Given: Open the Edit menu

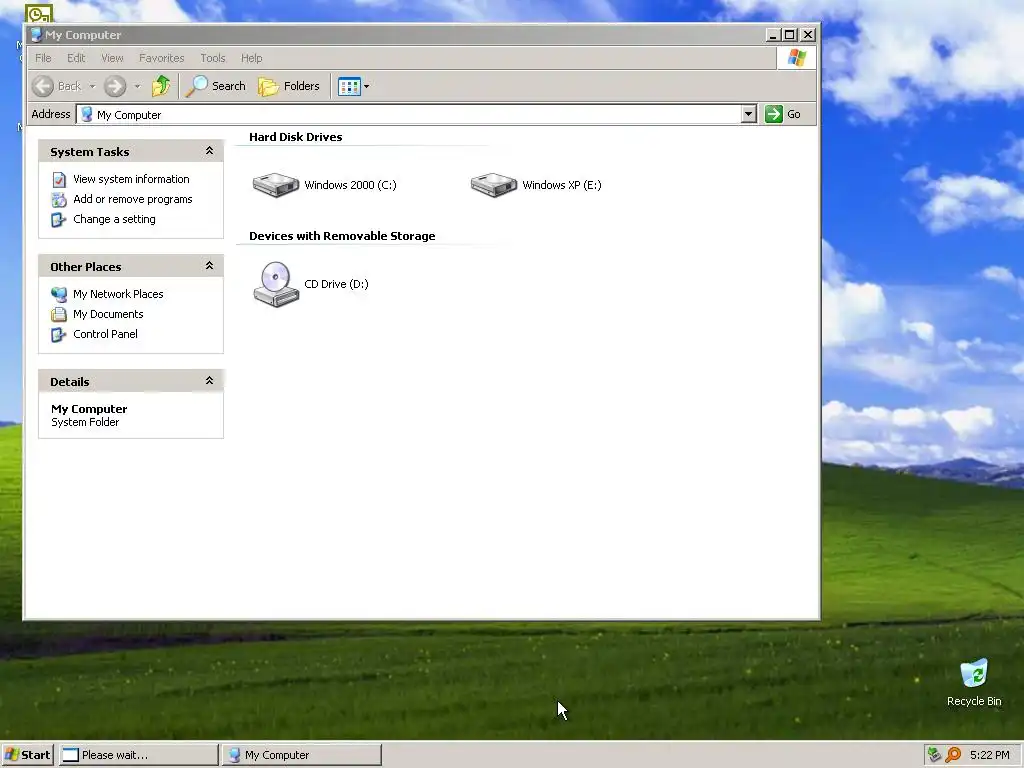Looking at the screenshot, I should pyautogui.click(x=76, y=58).
